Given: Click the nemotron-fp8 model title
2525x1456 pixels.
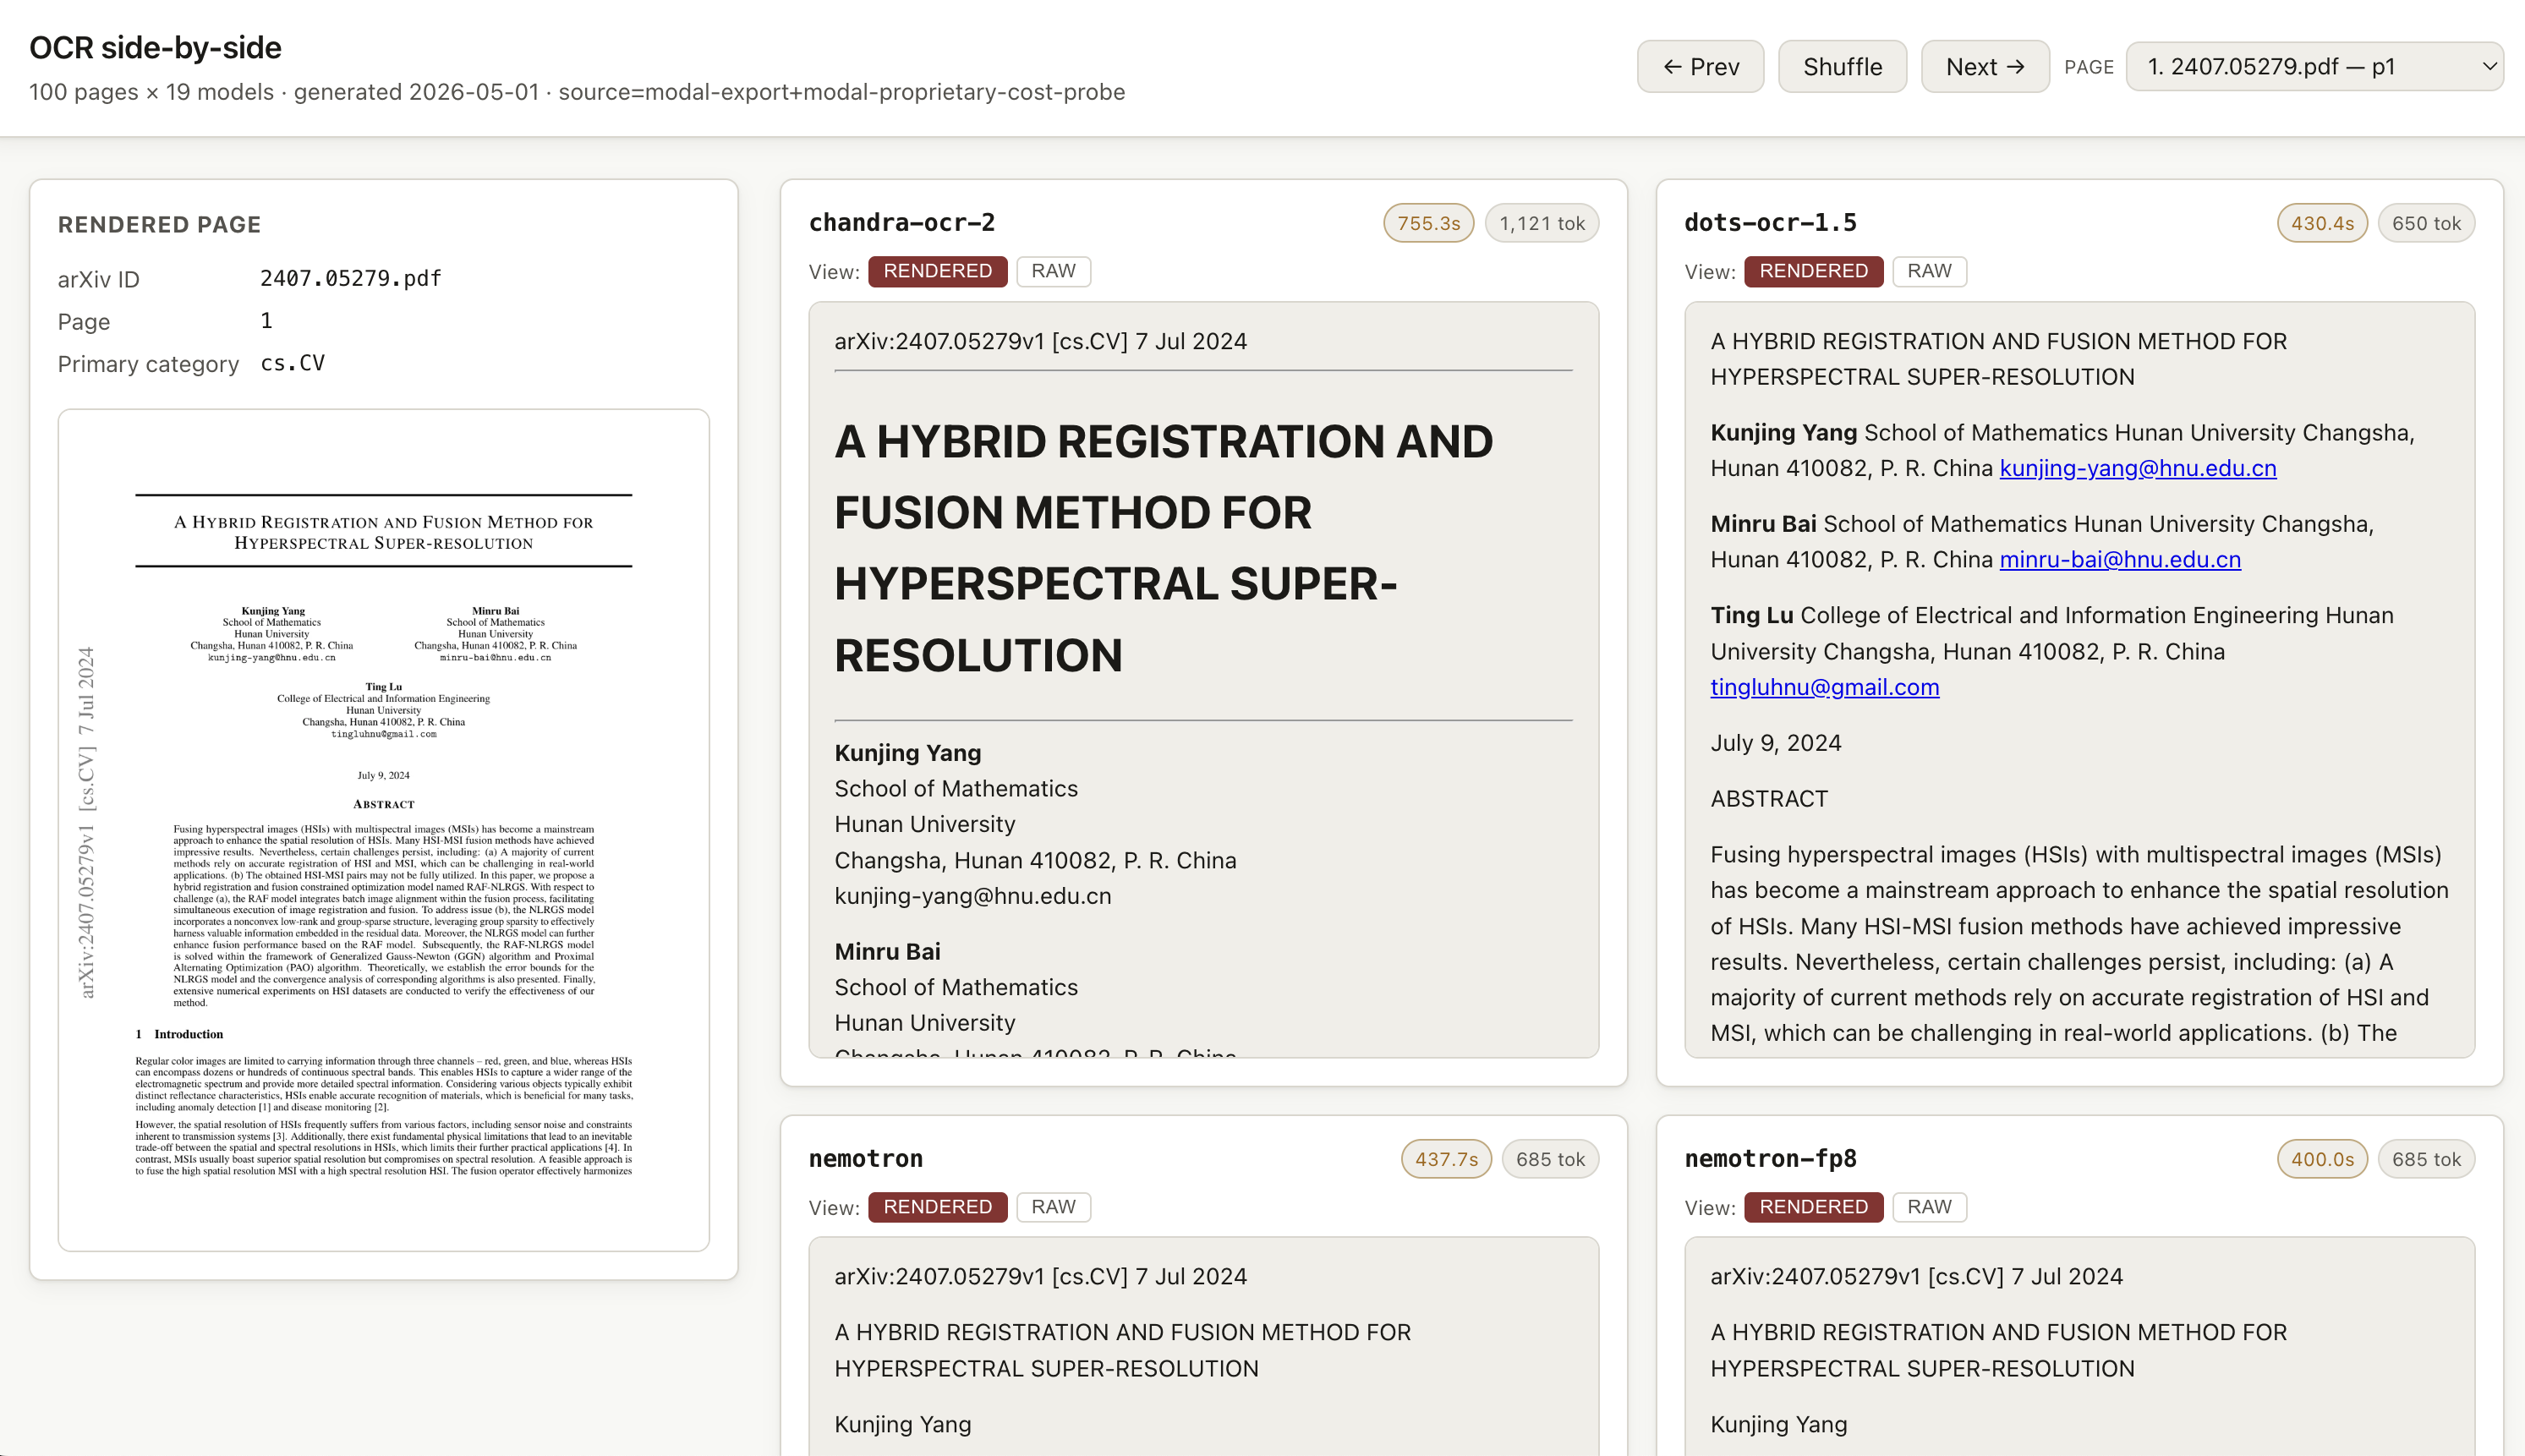Looking at the screenshot, I should [1770, 1158].
